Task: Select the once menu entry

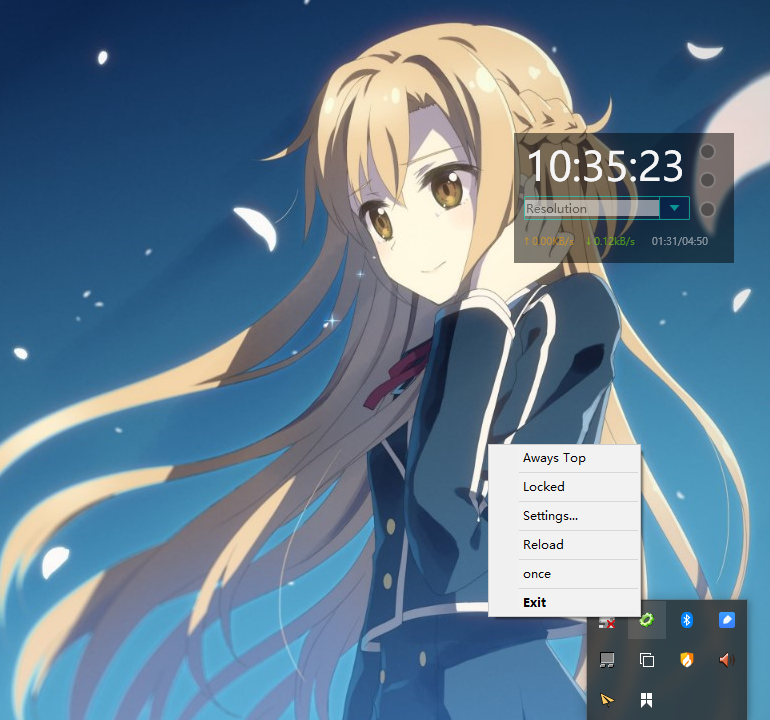Action: pos(565,574)
